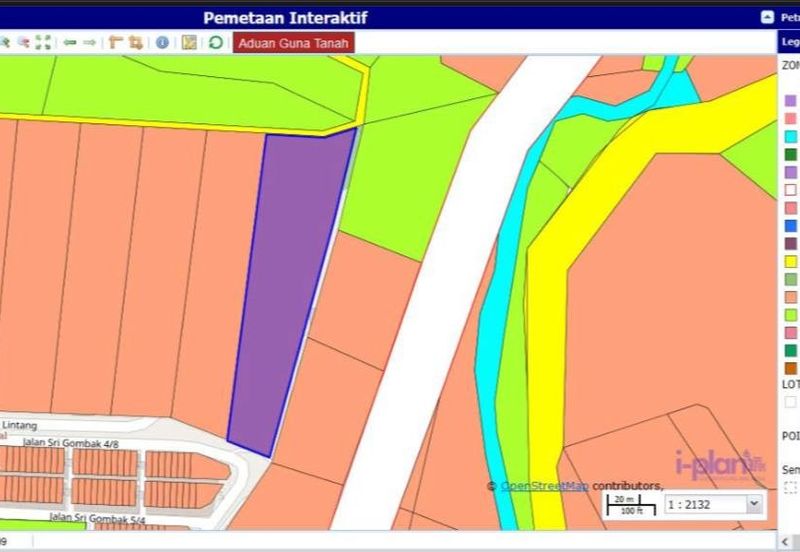Click the yellow zone legend swatch
The height and width of the screenshot is (552, 800).
[791, 261]
